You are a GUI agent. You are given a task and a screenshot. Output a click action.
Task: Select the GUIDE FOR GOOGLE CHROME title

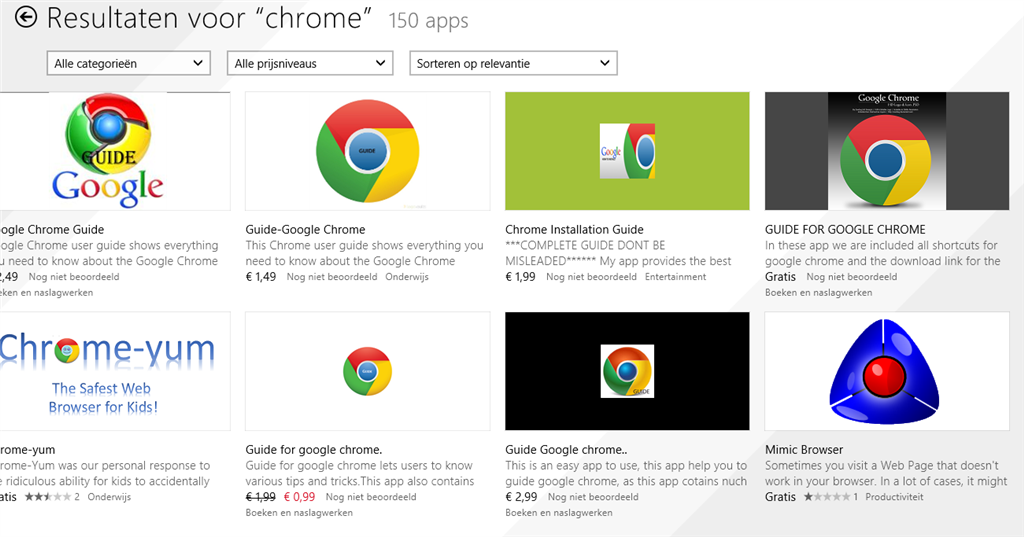click(845, 229)
